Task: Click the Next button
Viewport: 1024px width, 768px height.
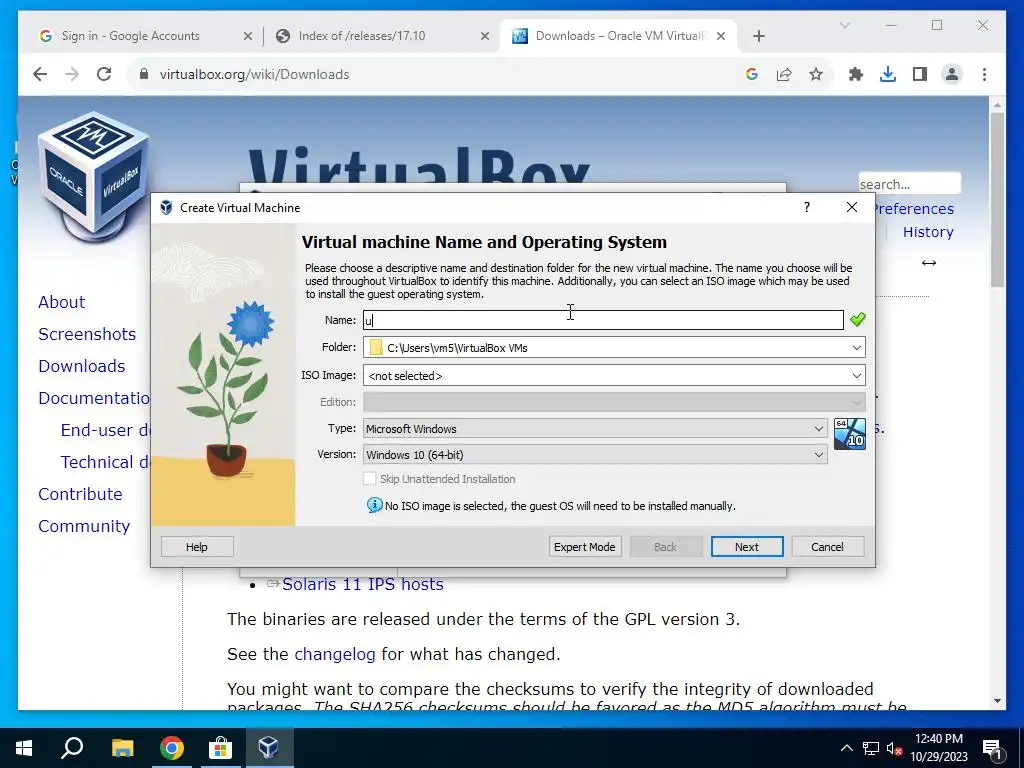Action: (x=746, y=547)
